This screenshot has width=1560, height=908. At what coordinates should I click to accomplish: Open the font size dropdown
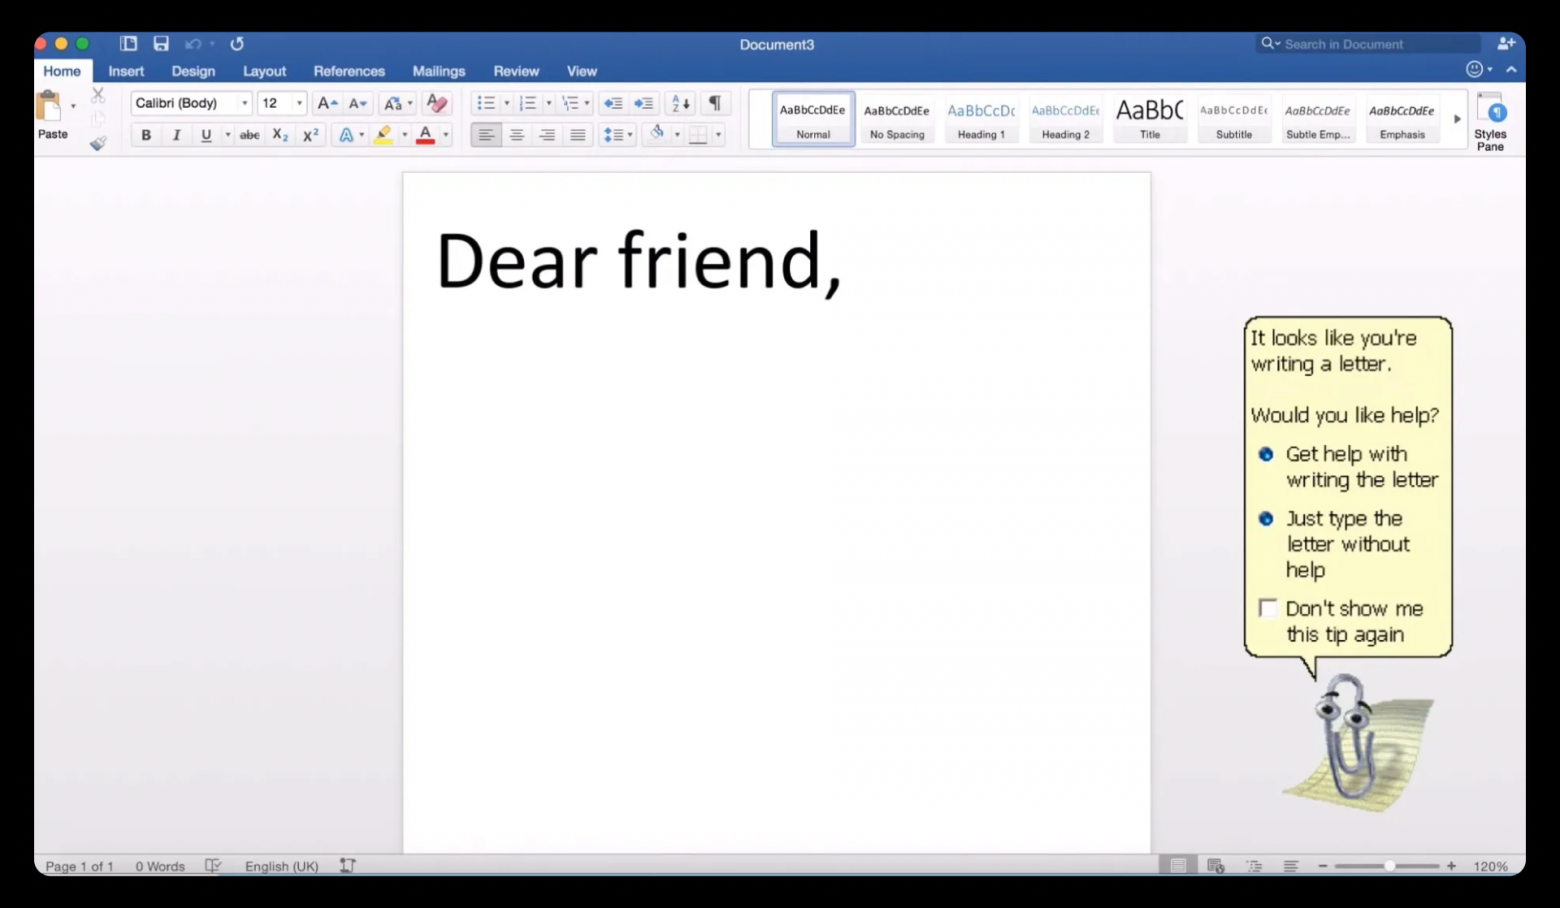click(298, 103)
